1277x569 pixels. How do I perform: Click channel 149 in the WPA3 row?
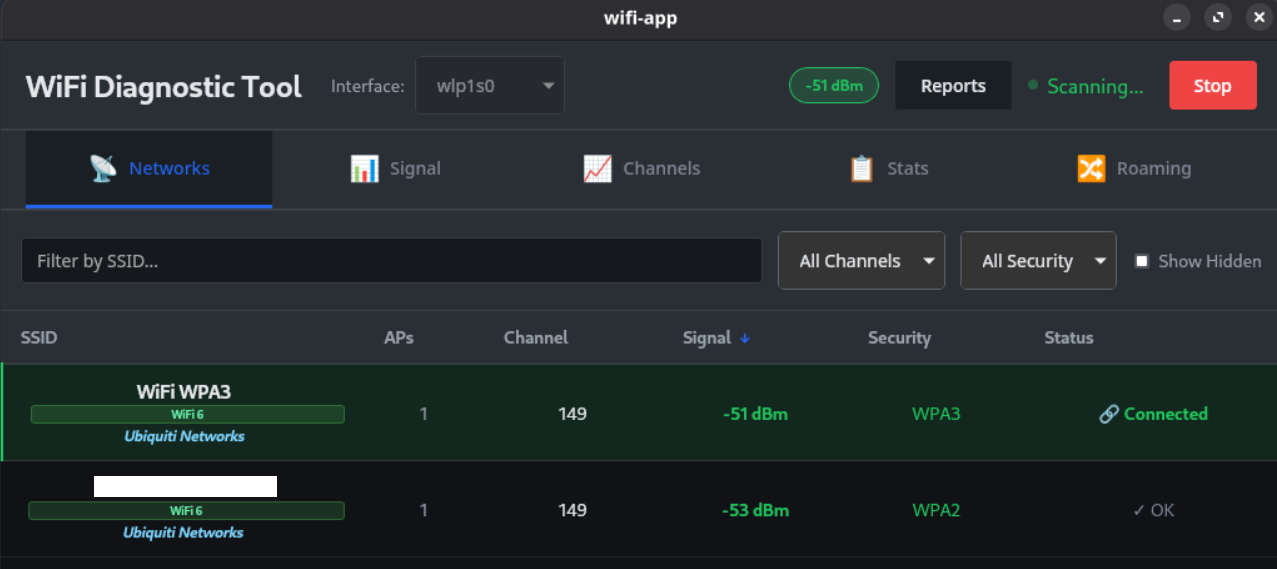point(572,414)
